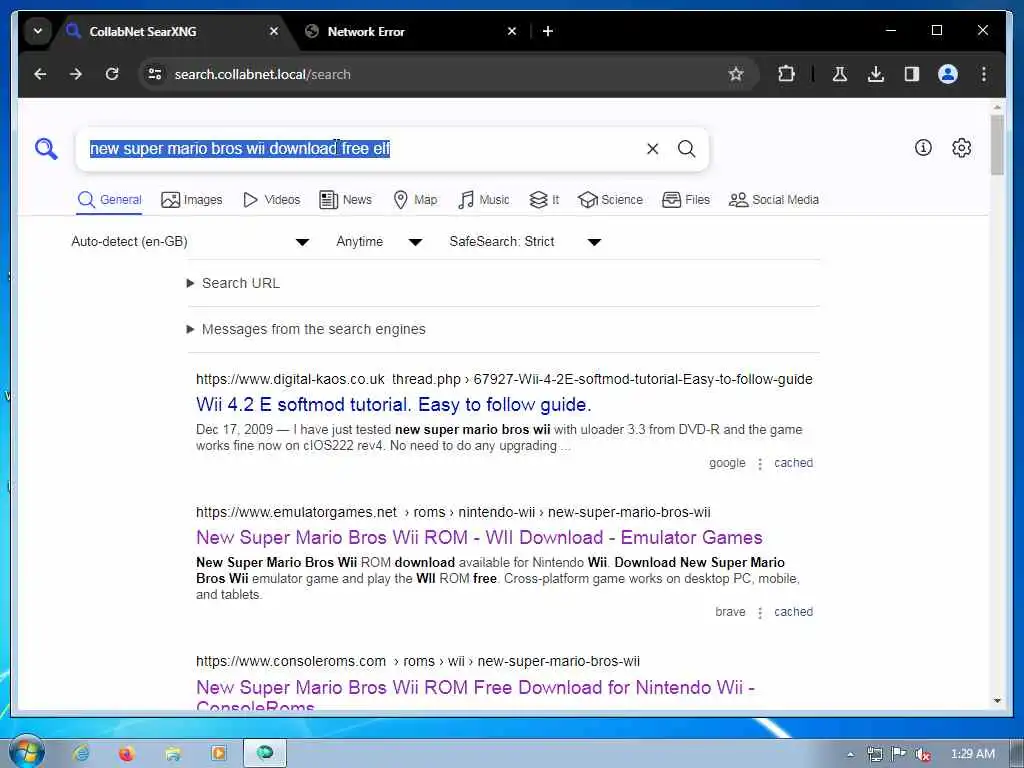This screenshot has width=1024, height=768.
Task: Expand the Search URL section
Action: [x=233, y=283]
